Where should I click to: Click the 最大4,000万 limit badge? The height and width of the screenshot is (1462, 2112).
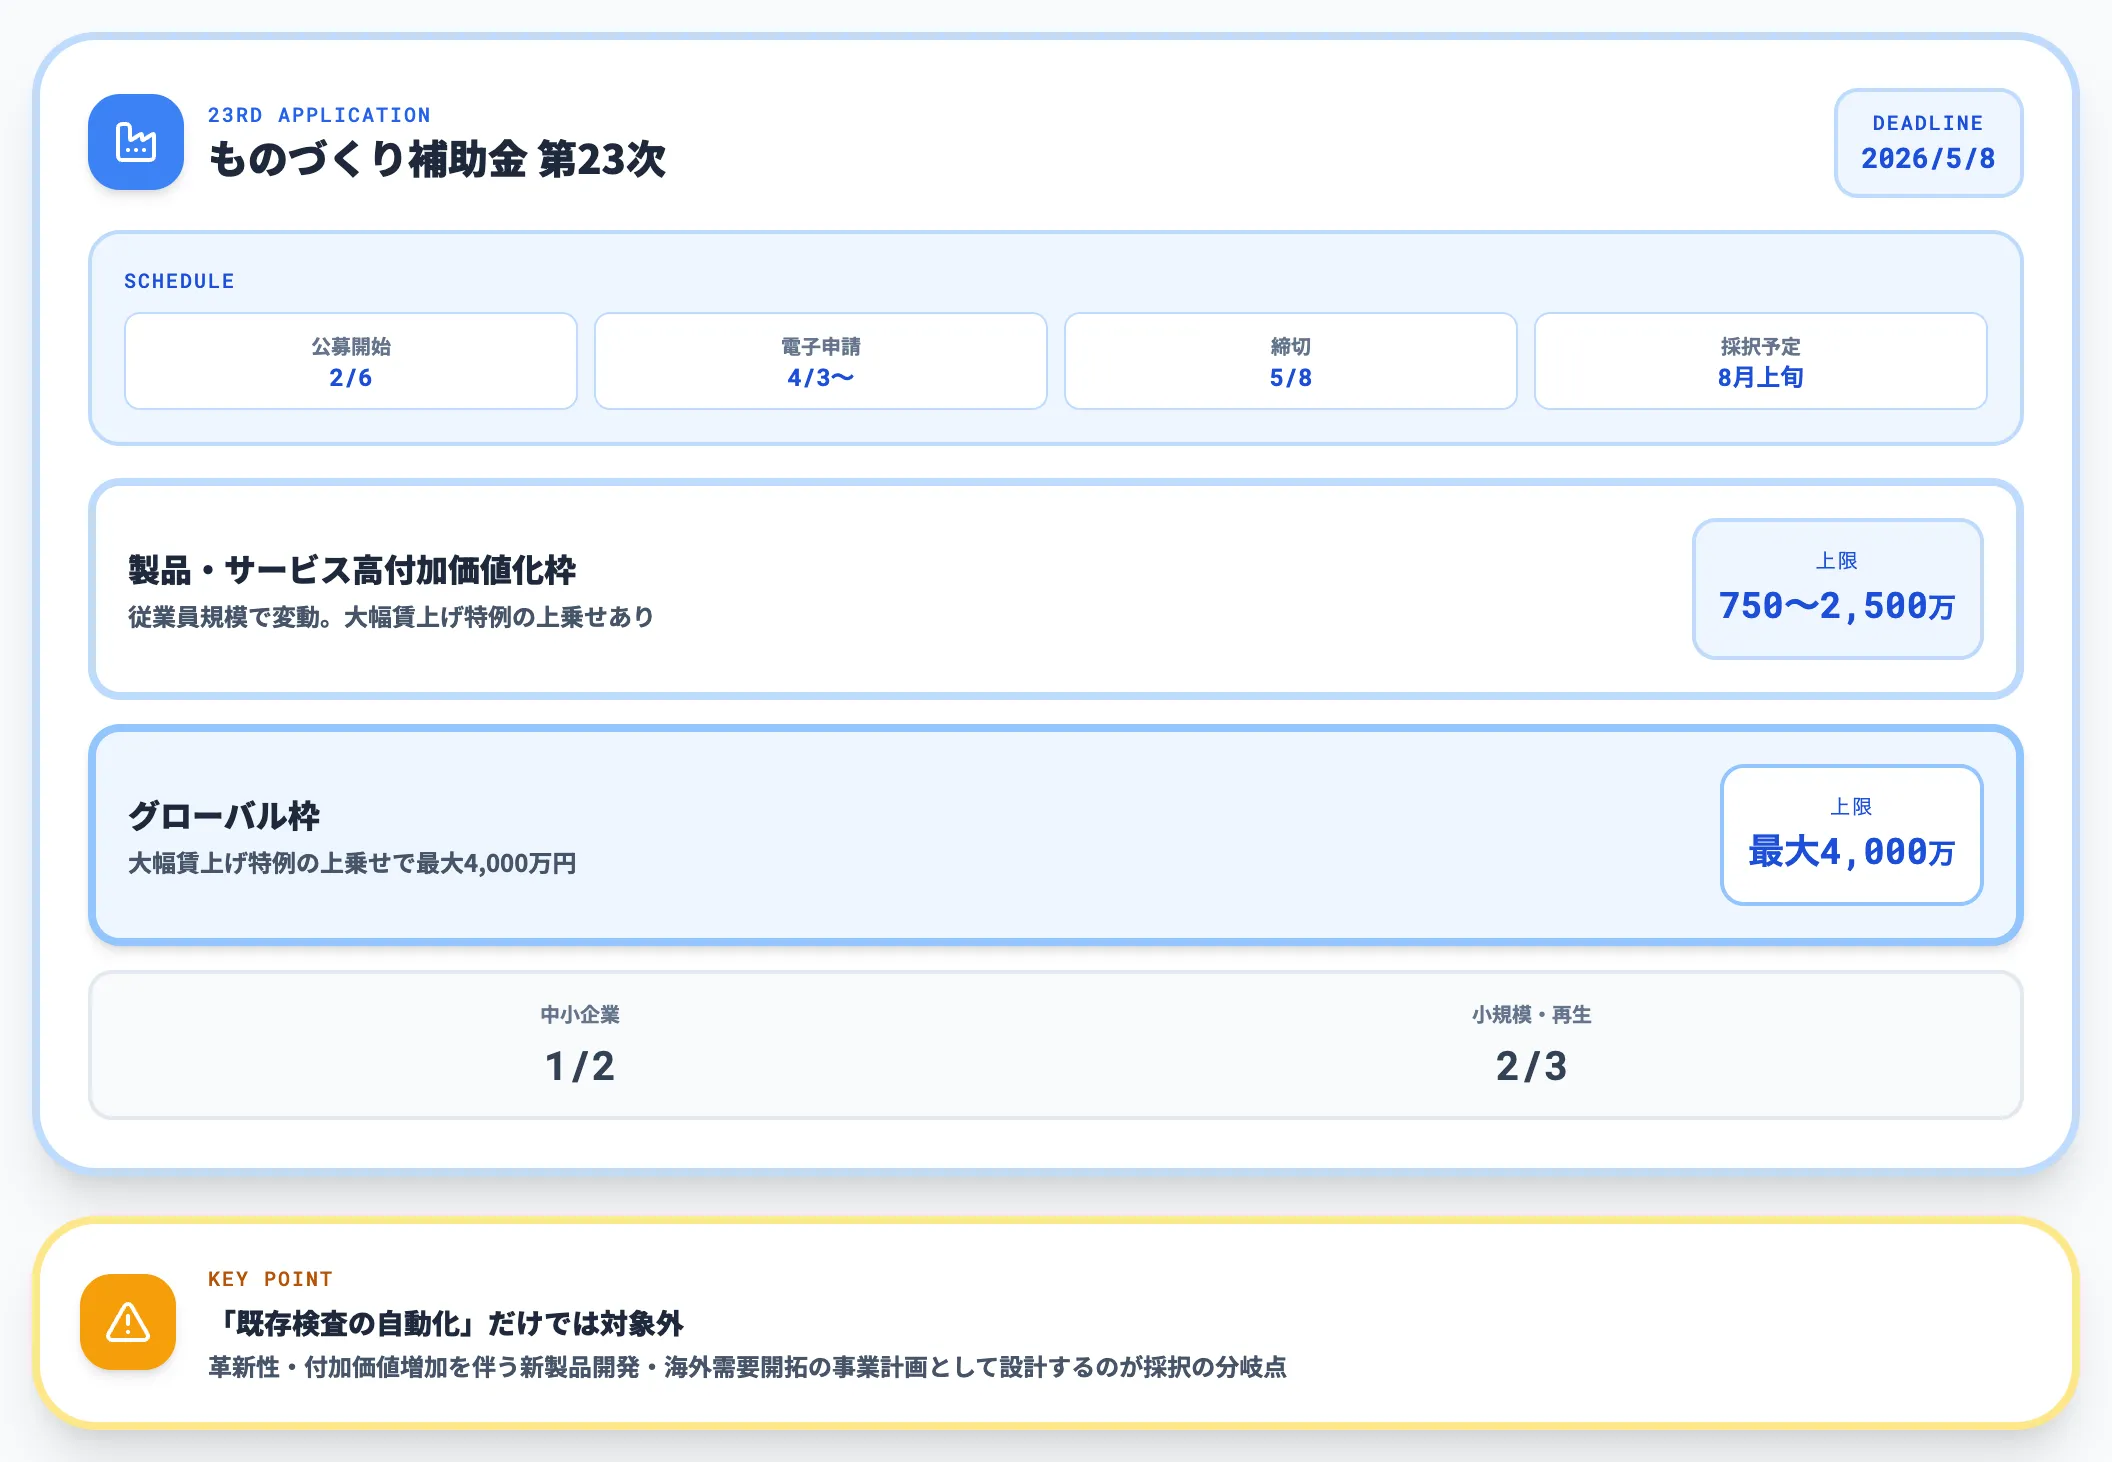[x=1851, y=835]
